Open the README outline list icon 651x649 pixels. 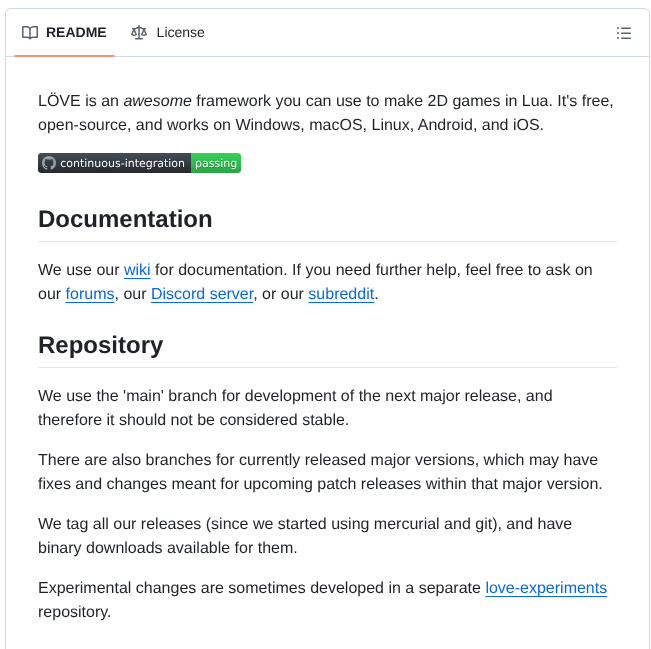[624, 33]
